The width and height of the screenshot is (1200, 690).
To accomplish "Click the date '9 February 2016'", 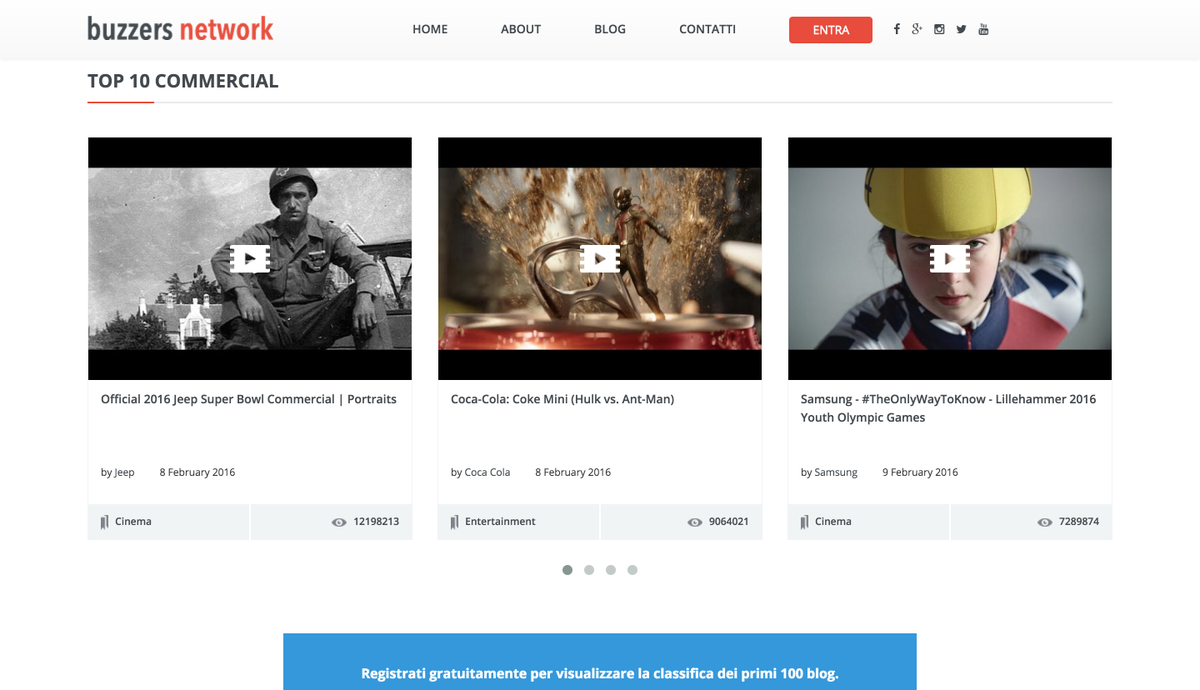I will pyautogui.click(x=920, y=472).
